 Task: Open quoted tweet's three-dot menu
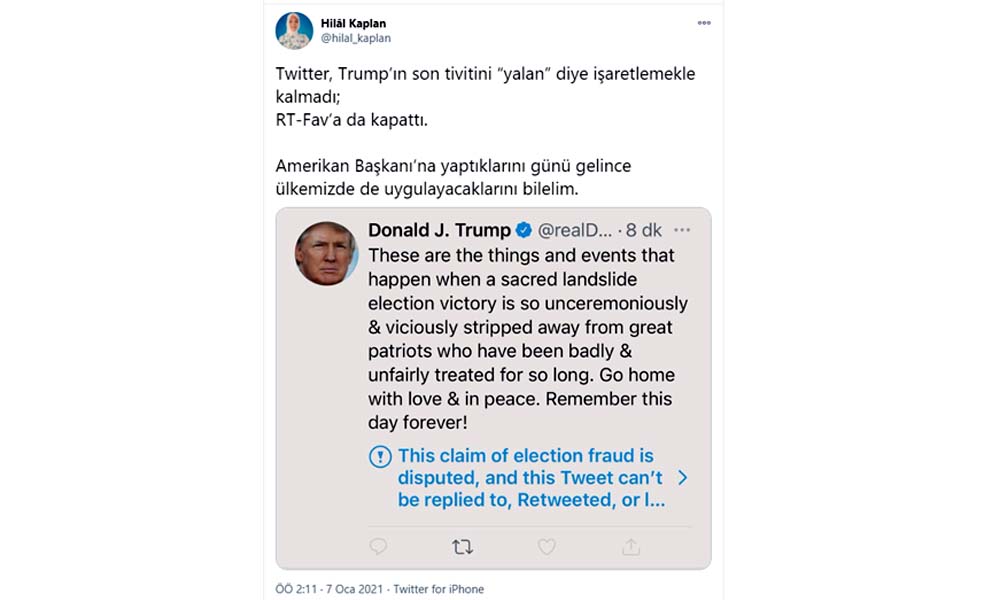coord(682,230)
